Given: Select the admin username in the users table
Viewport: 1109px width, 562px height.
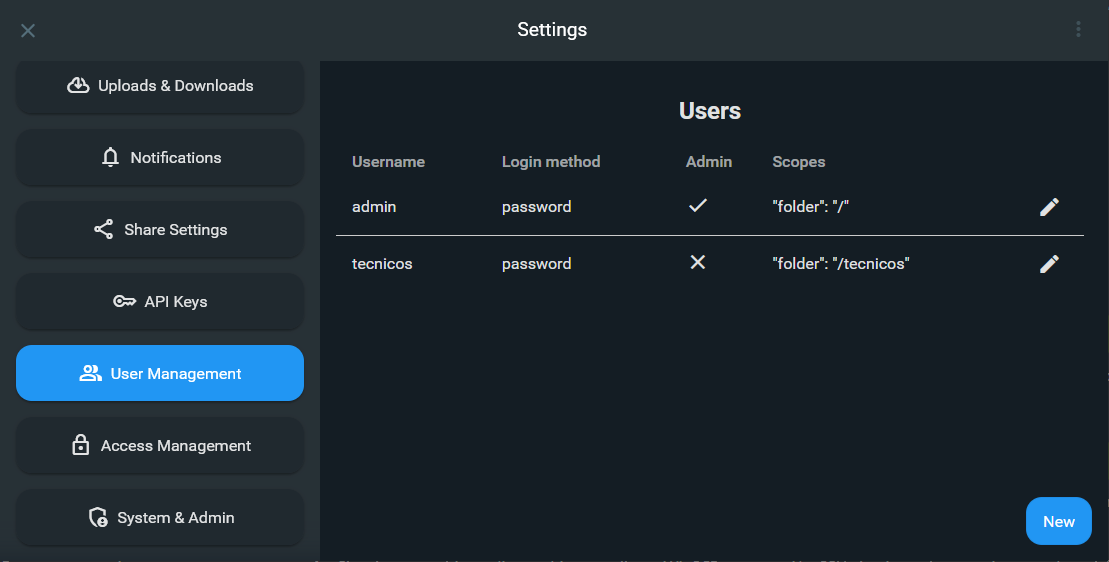Looking at the screenshot, I should 374,207.
